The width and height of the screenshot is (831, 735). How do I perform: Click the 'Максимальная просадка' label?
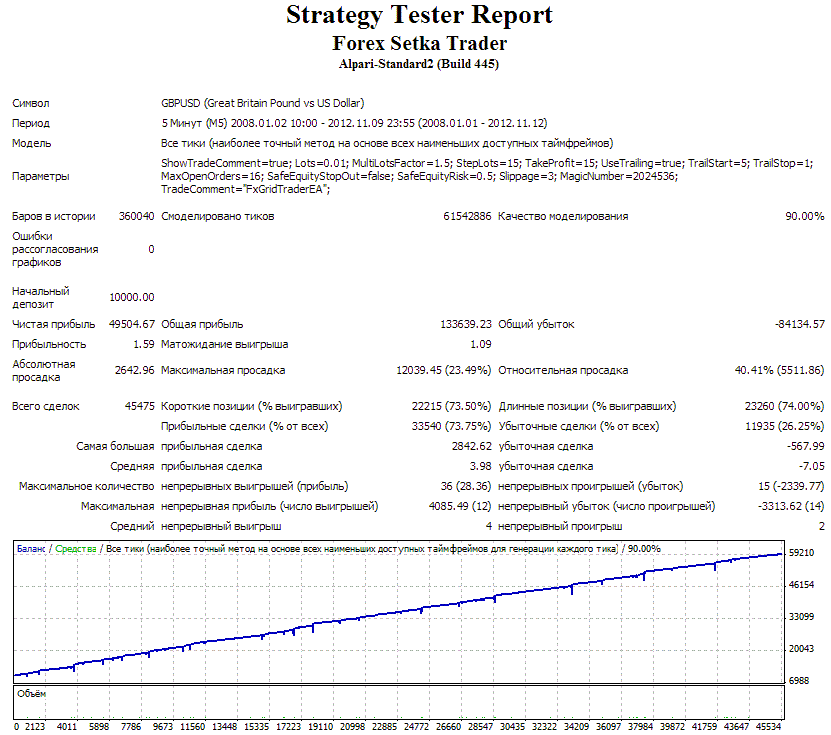point(223,370)
